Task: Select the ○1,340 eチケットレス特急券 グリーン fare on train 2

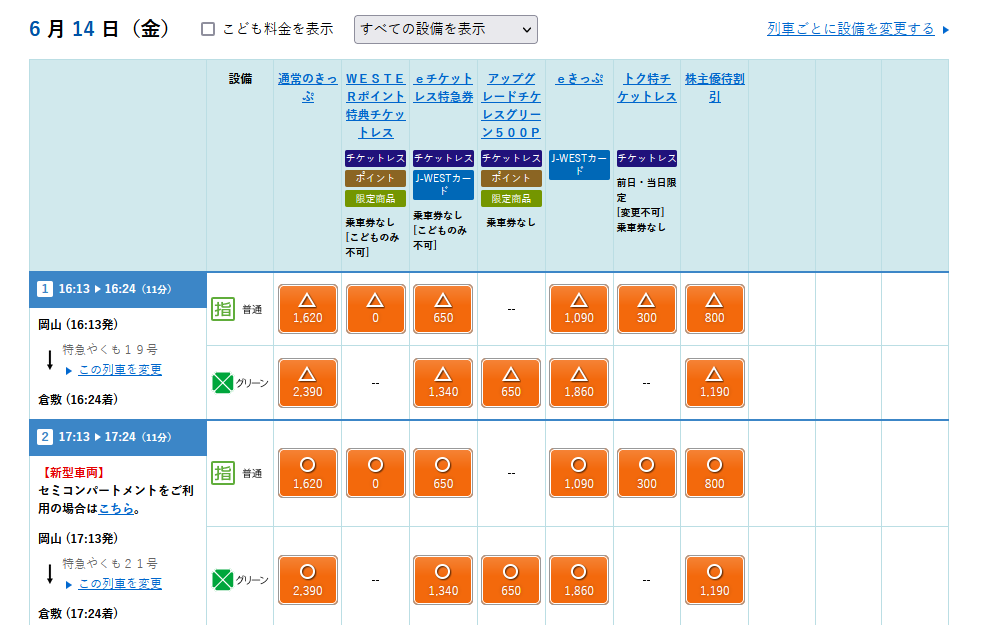Action: [443, 580]
